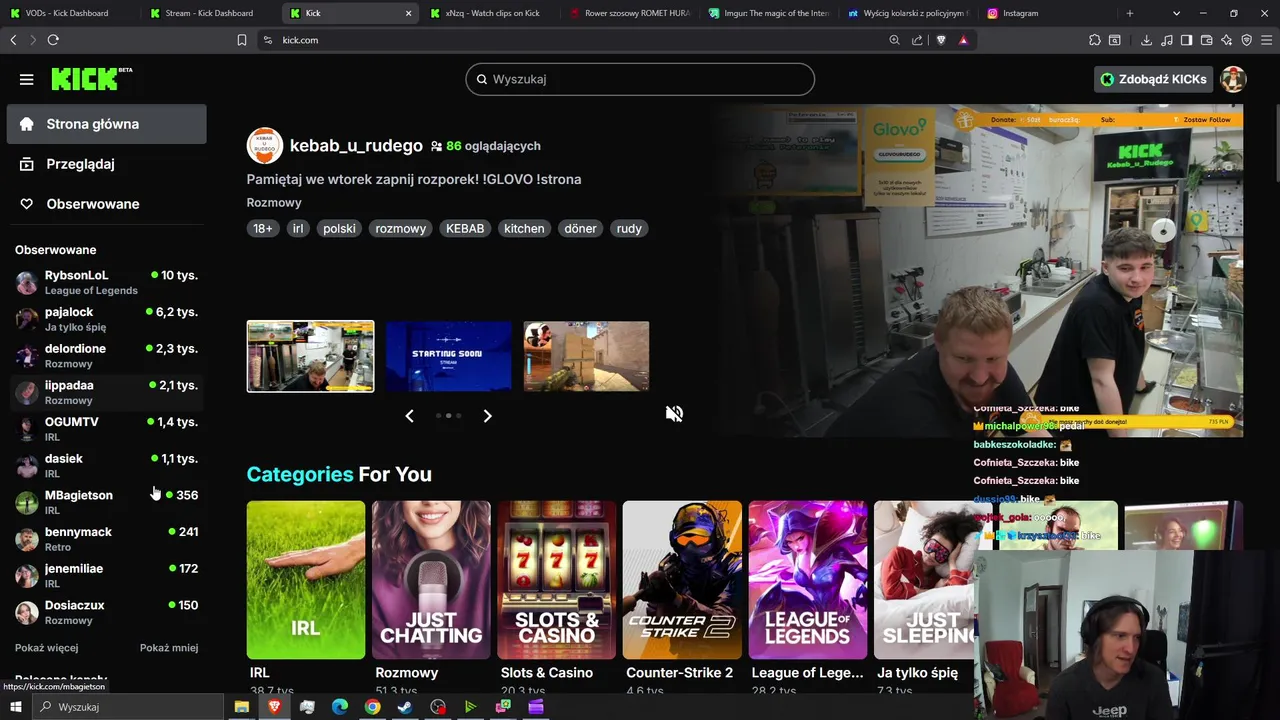Go to Strona główna
1280x720 pixels.
(x=106, y=124)
